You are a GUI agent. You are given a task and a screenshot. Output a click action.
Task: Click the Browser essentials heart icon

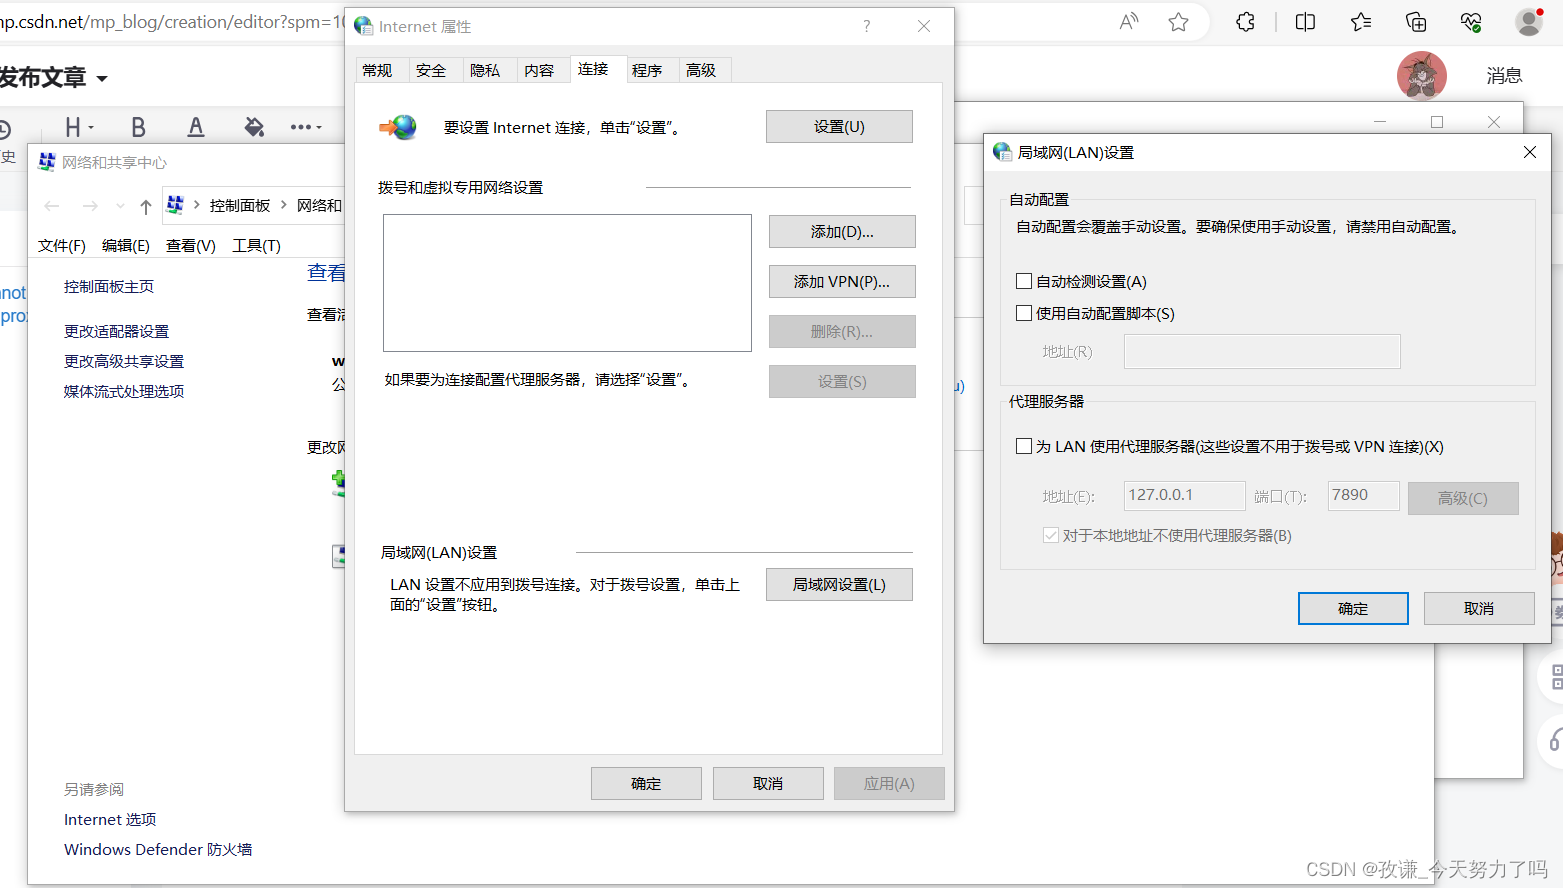click(1470, 21)
